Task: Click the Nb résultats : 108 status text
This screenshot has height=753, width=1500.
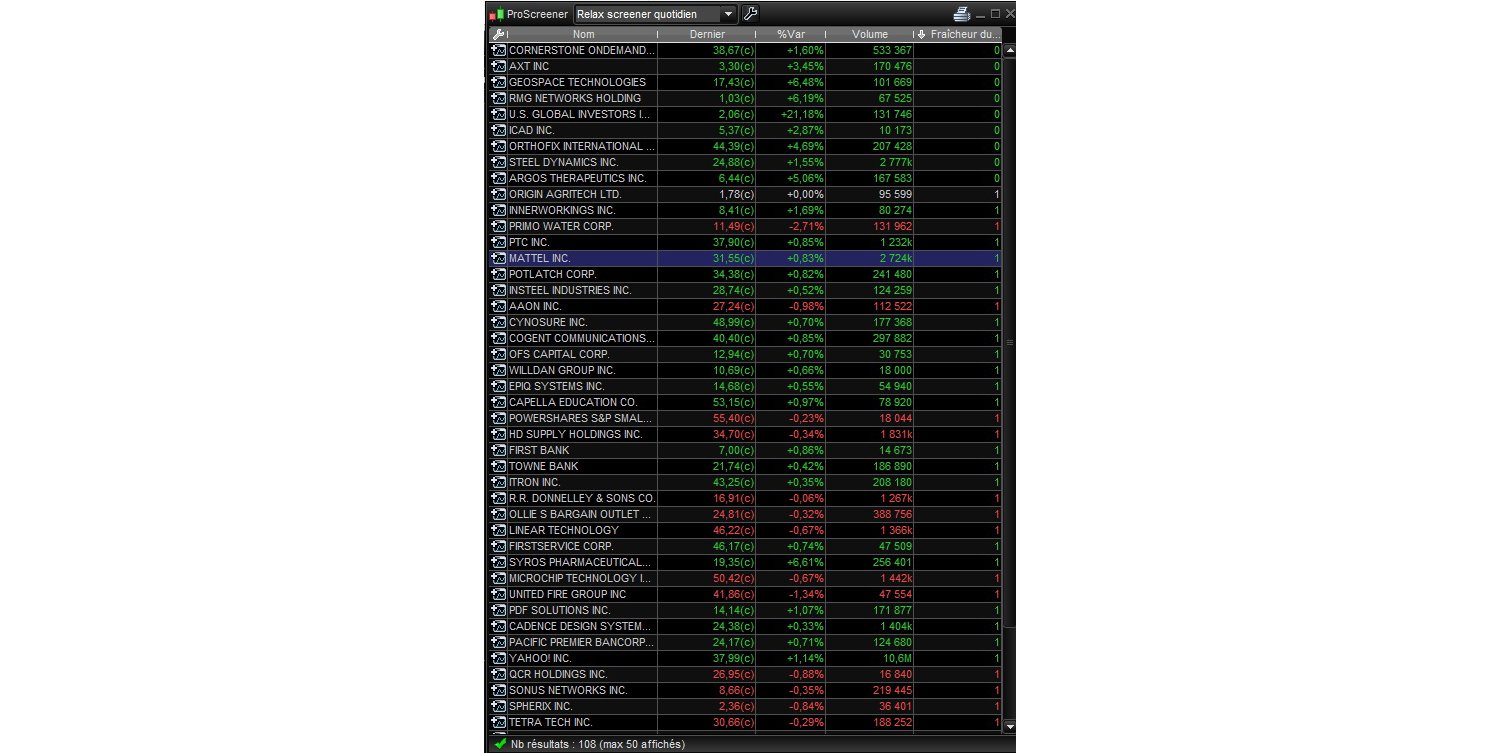Action: (x=597, y=744)
